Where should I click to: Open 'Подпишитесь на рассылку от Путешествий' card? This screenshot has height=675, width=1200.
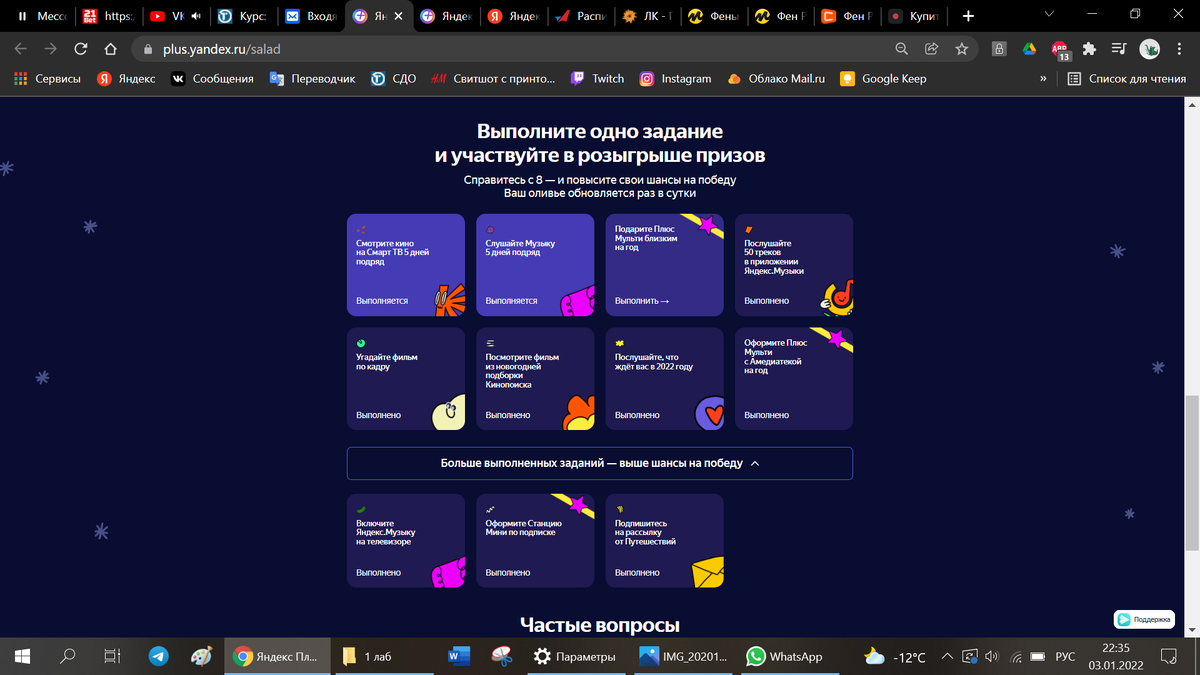coord(665,540)
